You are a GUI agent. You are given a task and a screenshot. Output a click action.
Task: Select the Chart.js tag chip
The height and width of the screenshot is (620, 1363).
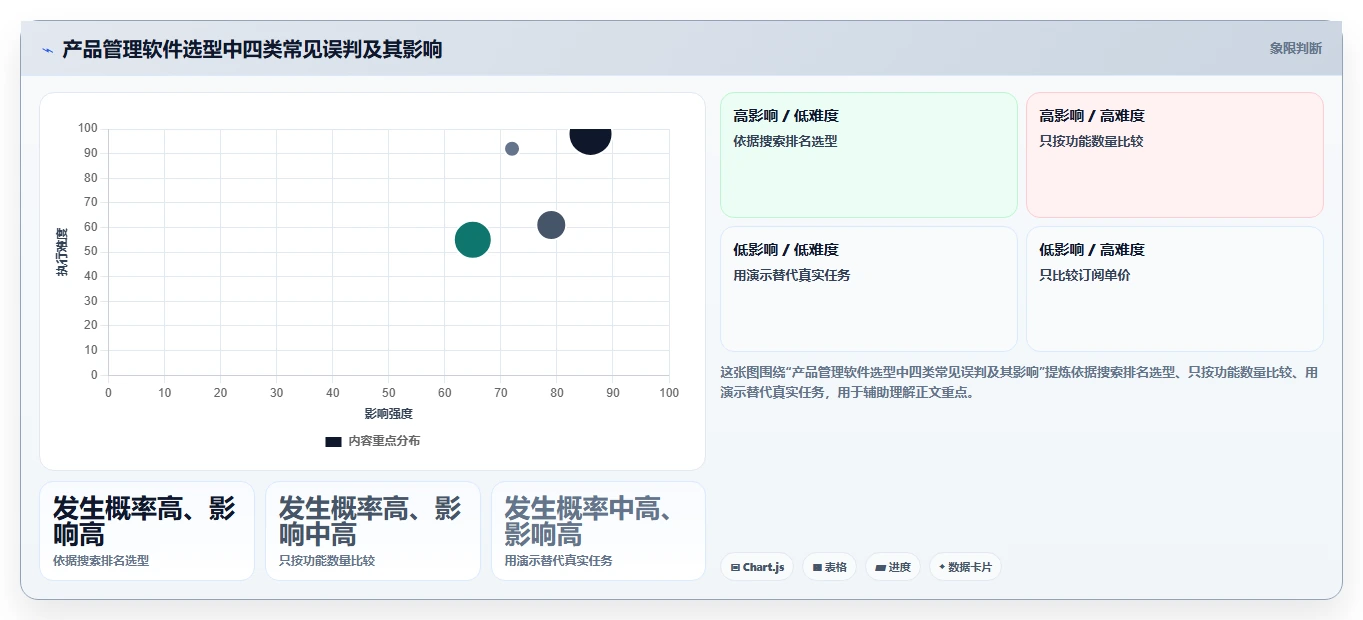tap(757, 567)
